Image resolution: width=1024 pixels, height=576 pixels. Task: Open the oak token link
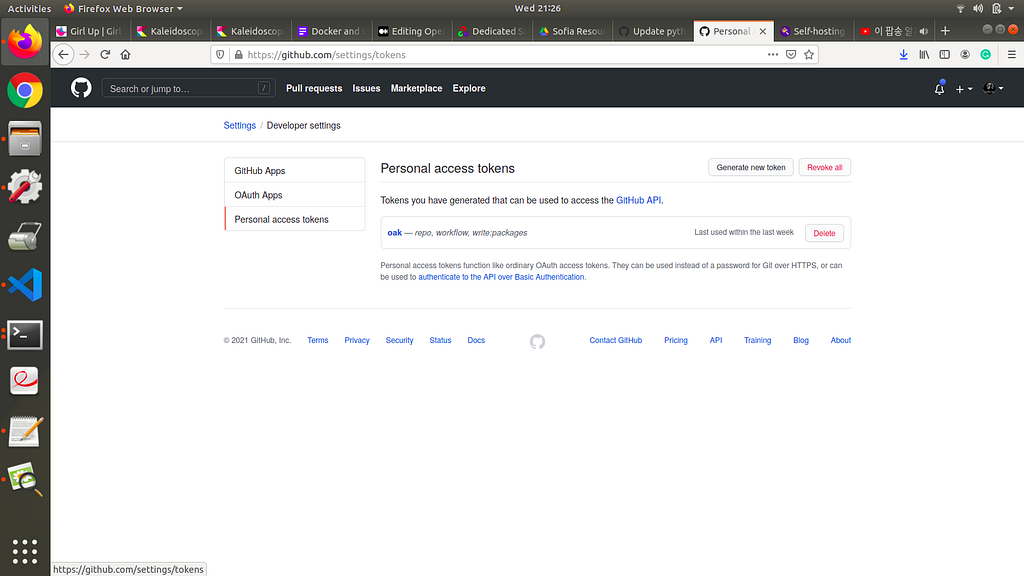[x=394, y=232]
